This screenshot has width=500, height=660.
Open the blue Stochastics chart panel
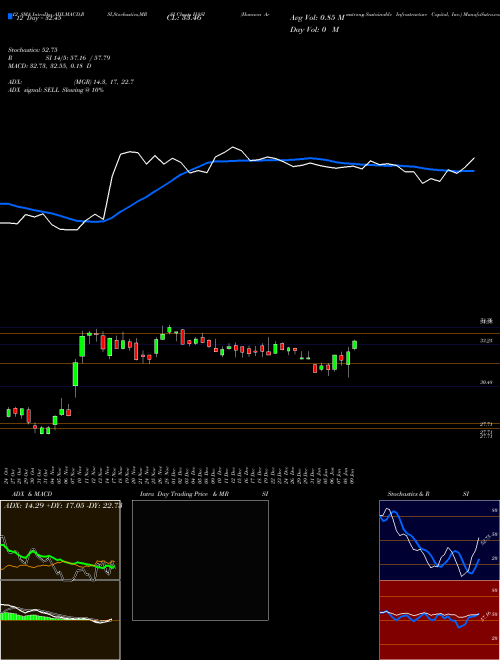439,540
